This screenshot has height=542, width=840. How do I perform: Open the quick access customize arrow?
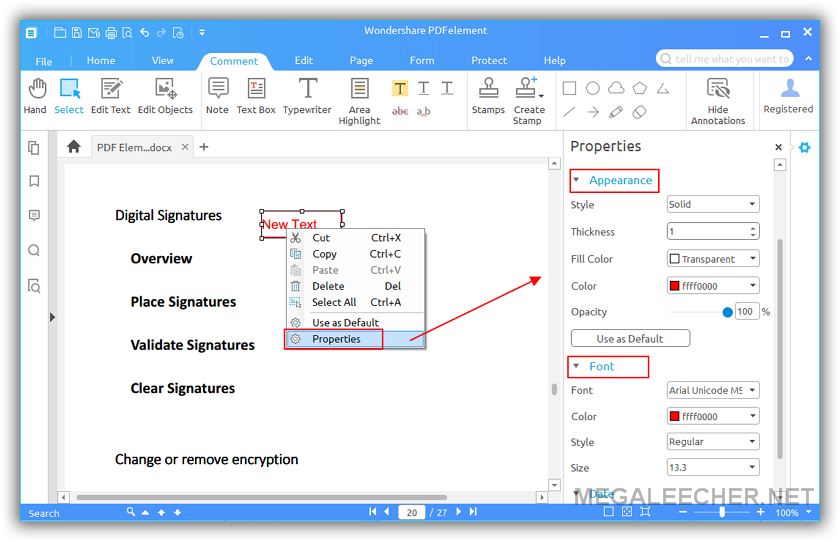click(x=202, y=33)
